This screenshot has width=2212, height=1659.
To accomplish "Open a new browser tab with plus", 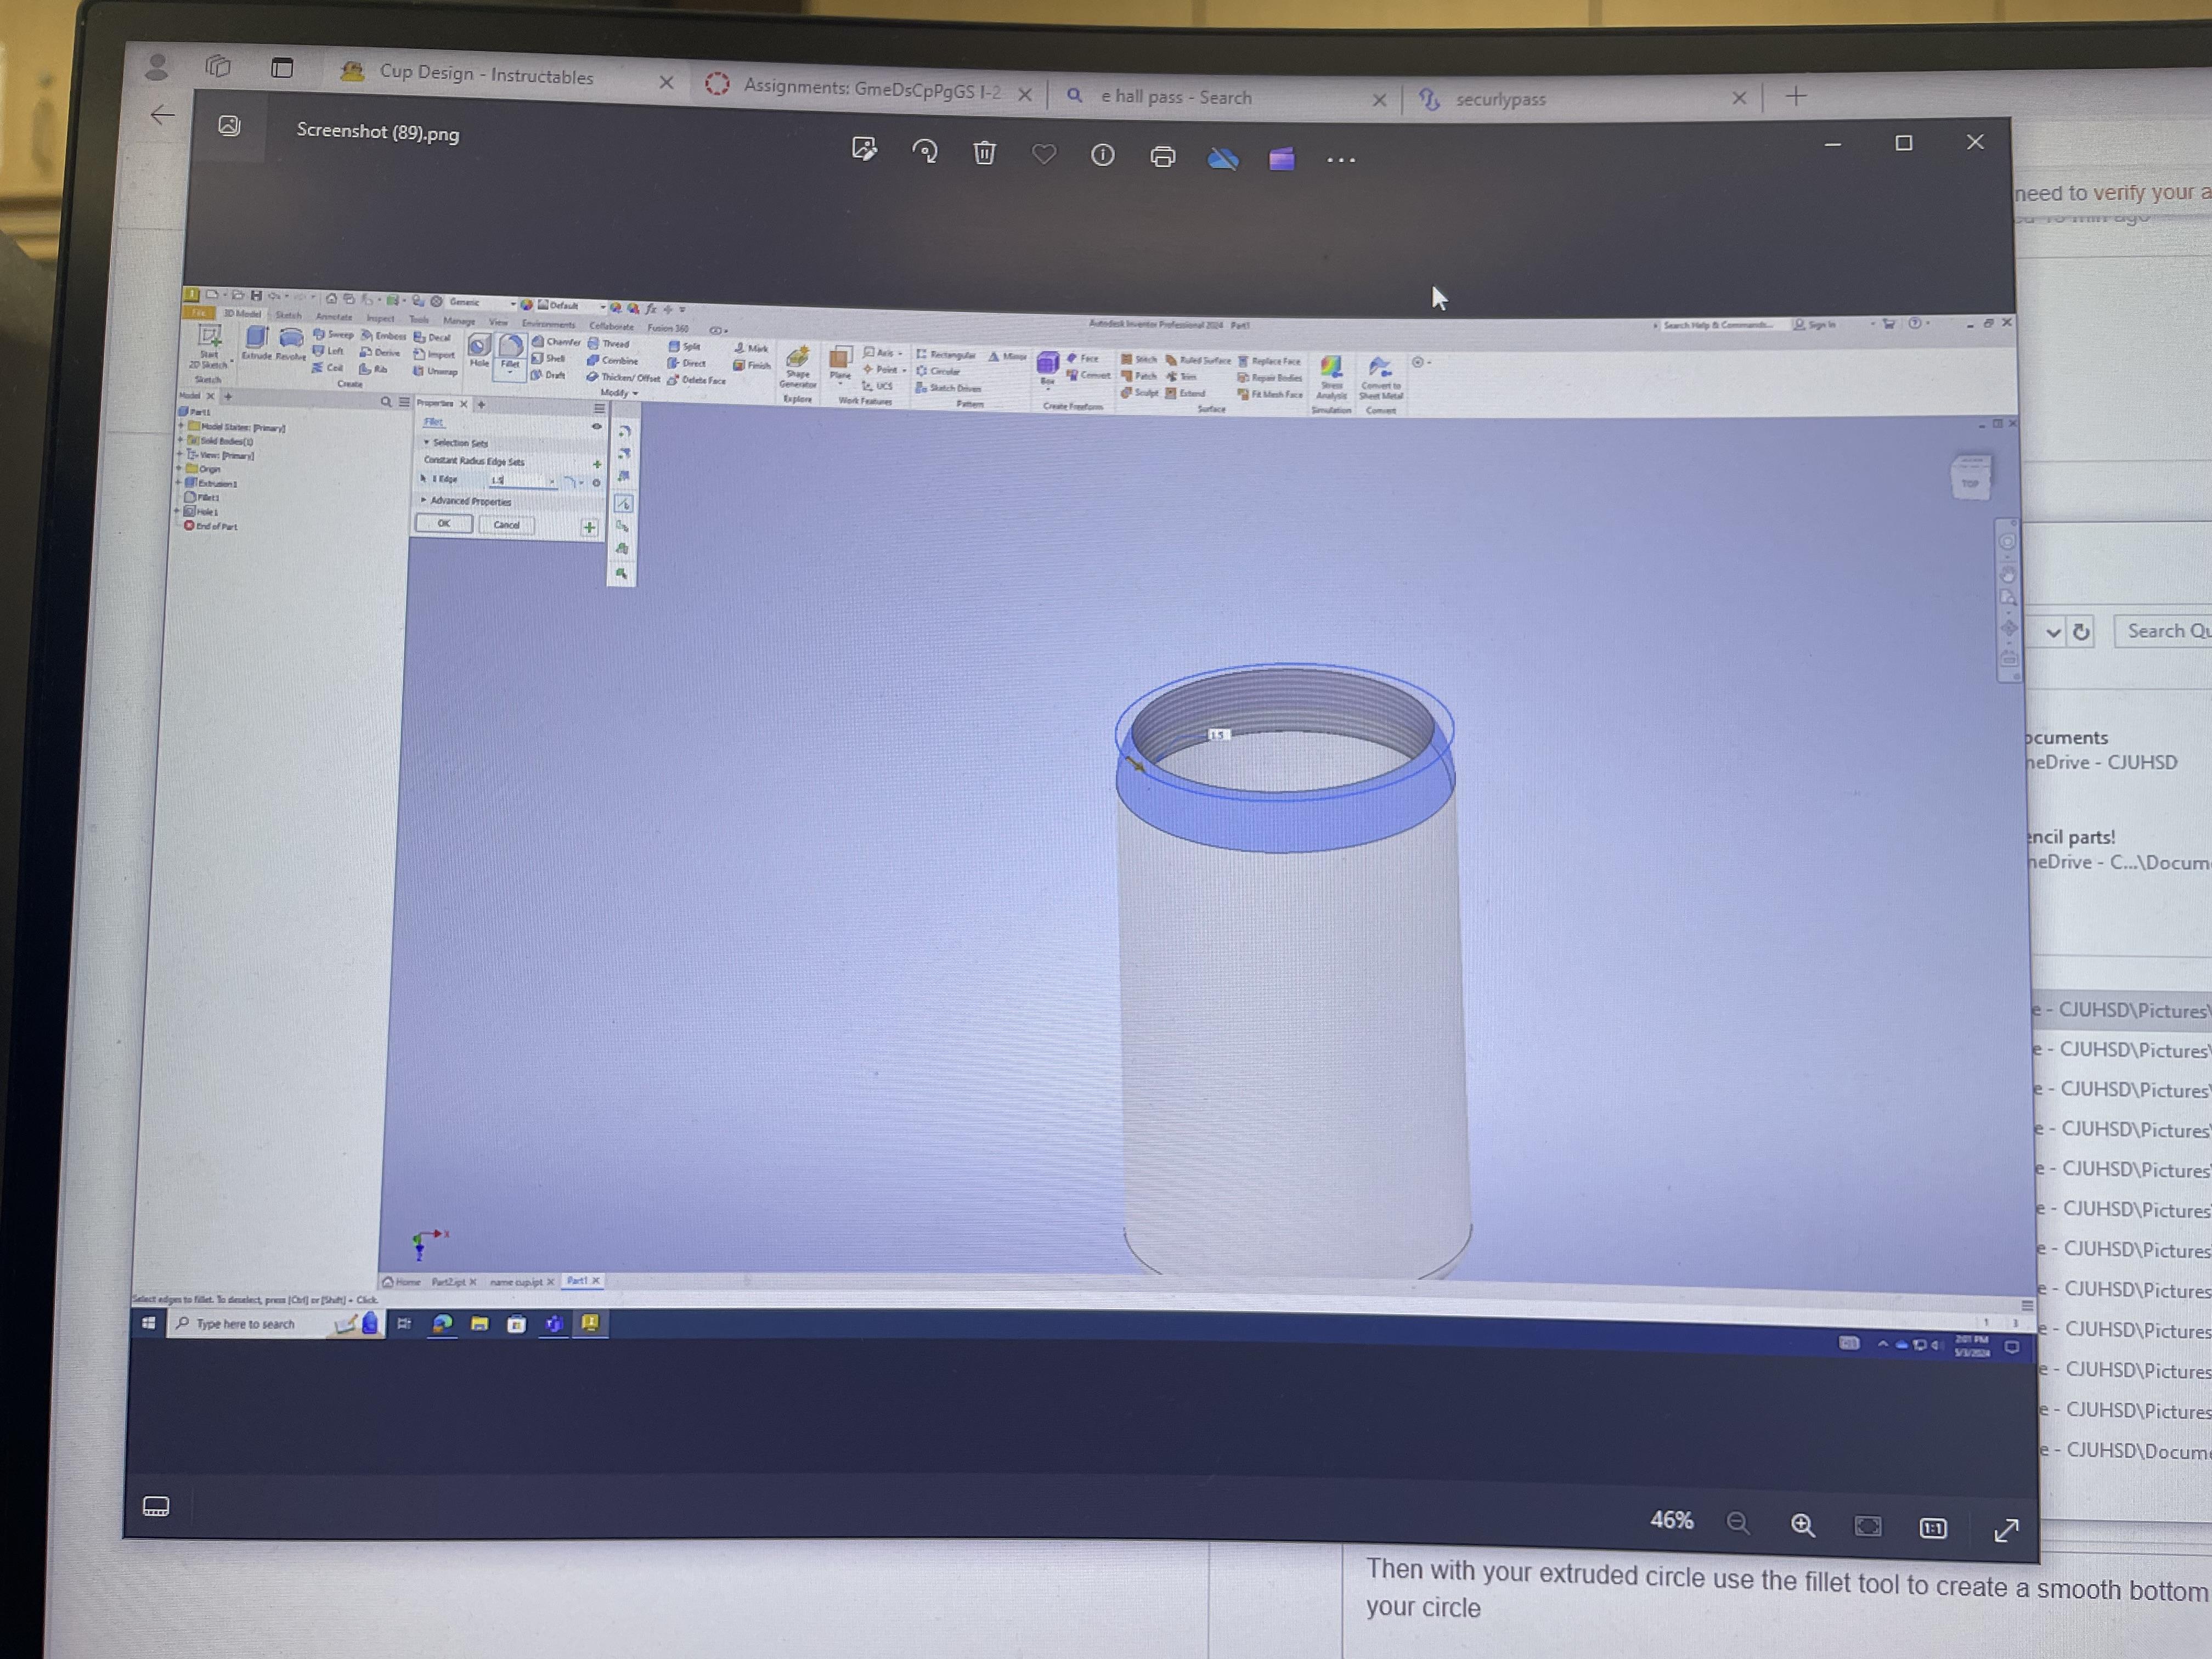I will click(x=1796, y=96).
